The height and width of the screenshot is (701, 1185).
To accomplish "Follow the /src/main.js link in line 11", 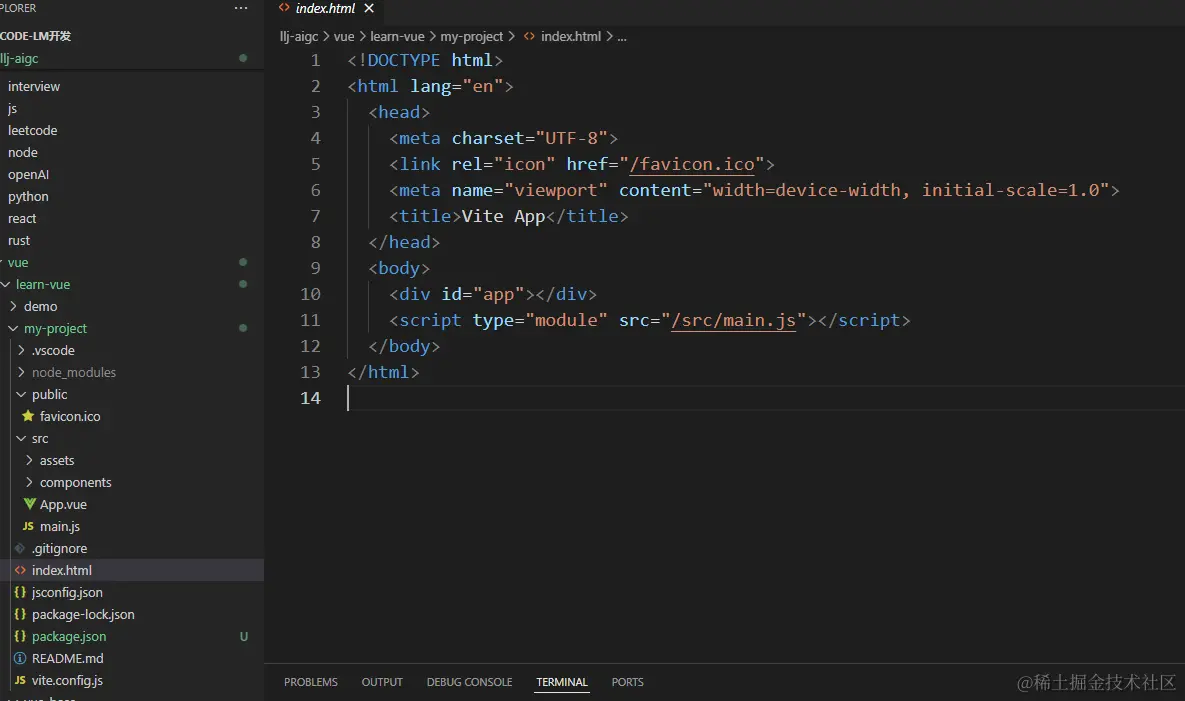I will (733, 320).
